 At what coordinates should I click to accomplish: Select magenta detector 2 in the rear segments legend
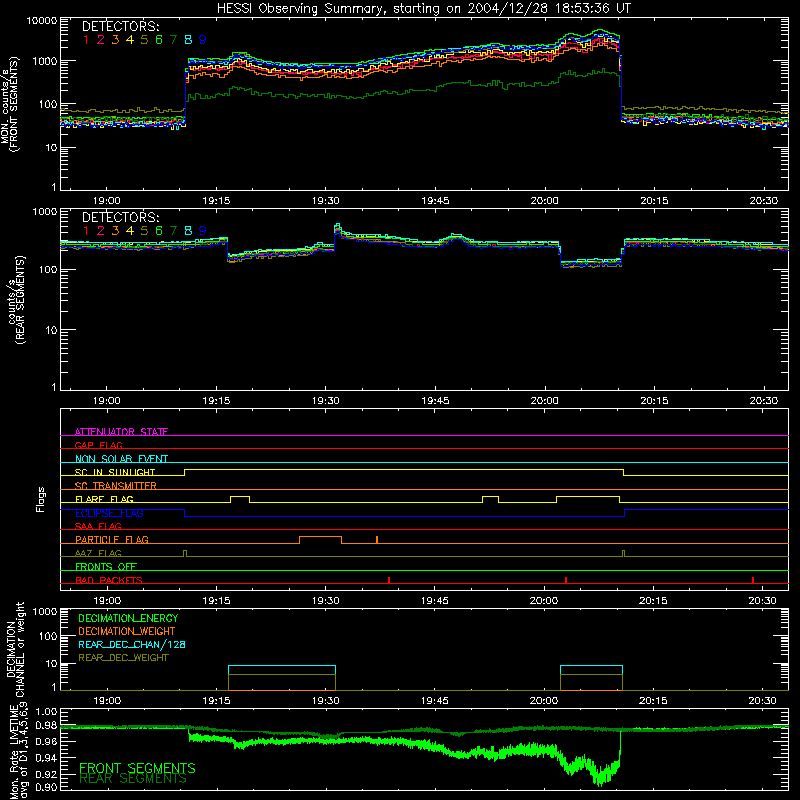[101, 231]
